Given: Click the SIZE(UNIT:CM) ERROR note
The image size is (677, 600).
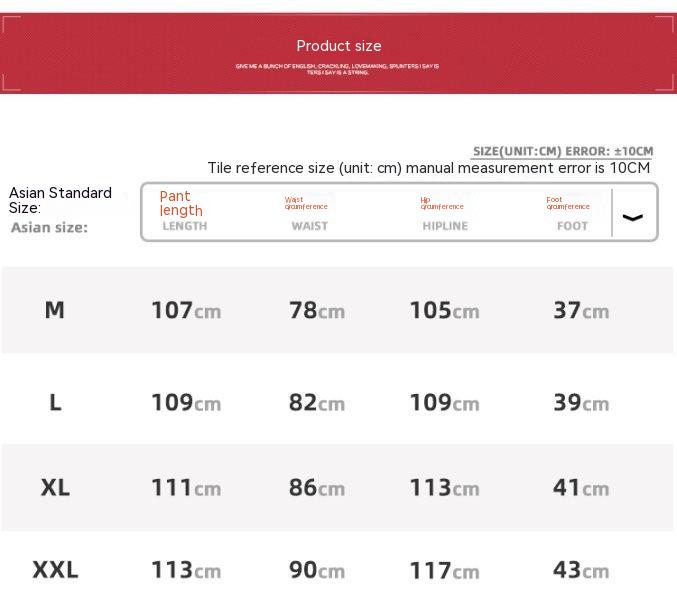Looking at the screenshot, I should pyautogui.click(x=562, y=151).
